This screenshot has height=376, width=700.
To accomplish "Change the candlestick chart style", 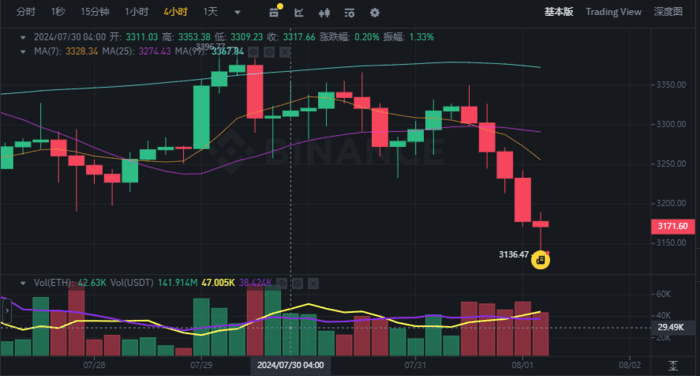I will [324, 13].
